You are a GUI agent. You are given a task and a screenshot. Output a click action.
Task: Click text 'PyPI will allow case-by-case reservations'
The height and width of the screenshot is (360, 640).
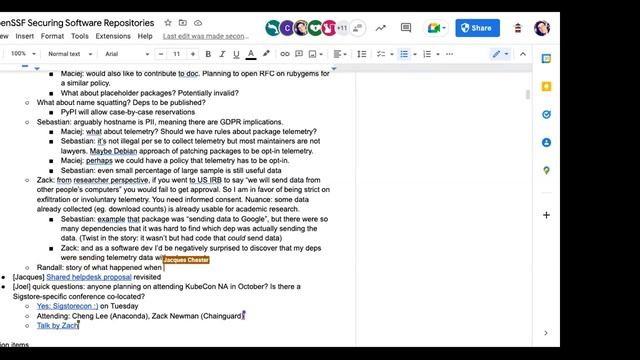(x=128, y=112)
